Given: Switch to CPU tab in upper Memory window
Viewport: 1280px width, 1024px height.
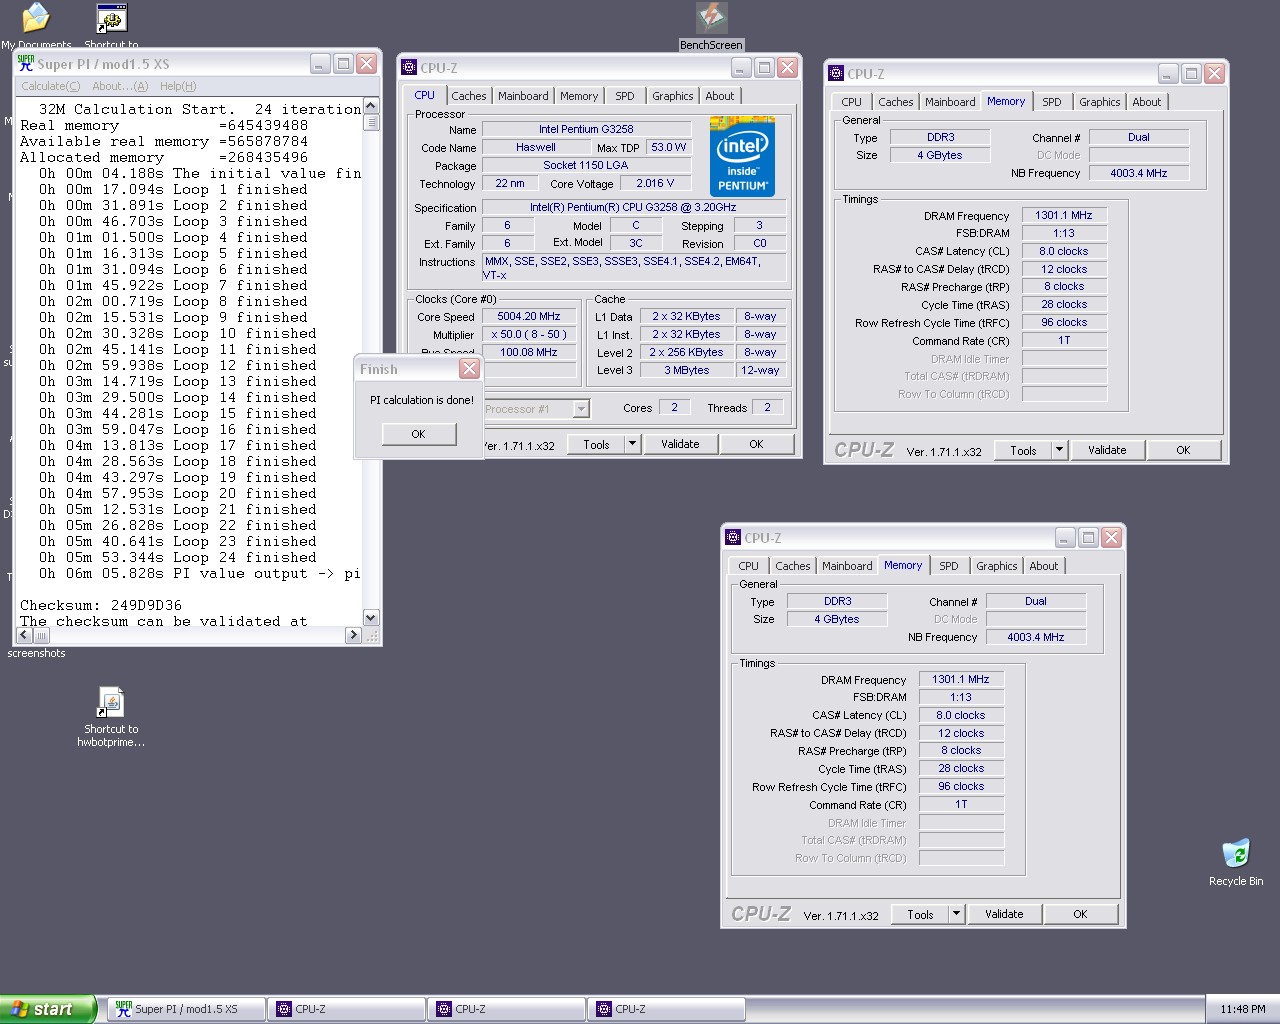Looking at the screenshot, I should tap(851, 102).
